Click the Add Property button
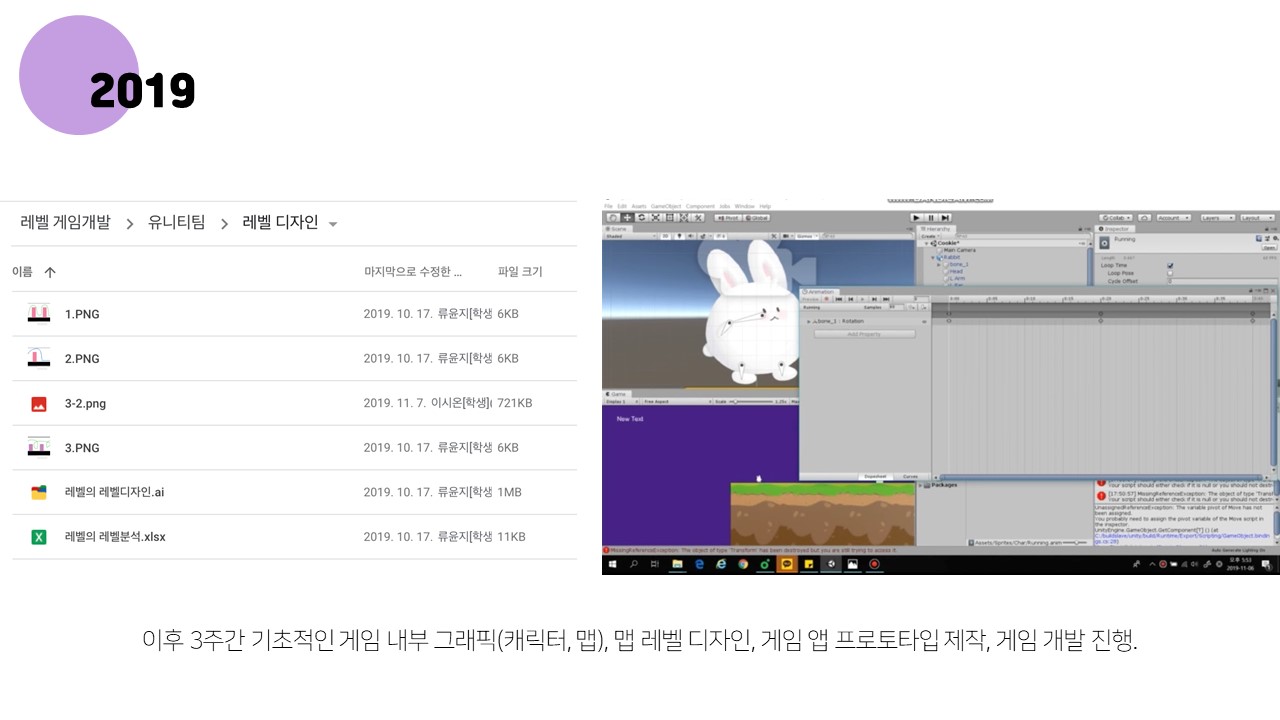This screenshot has width=1280, height=720. click(x=865, y=334)
